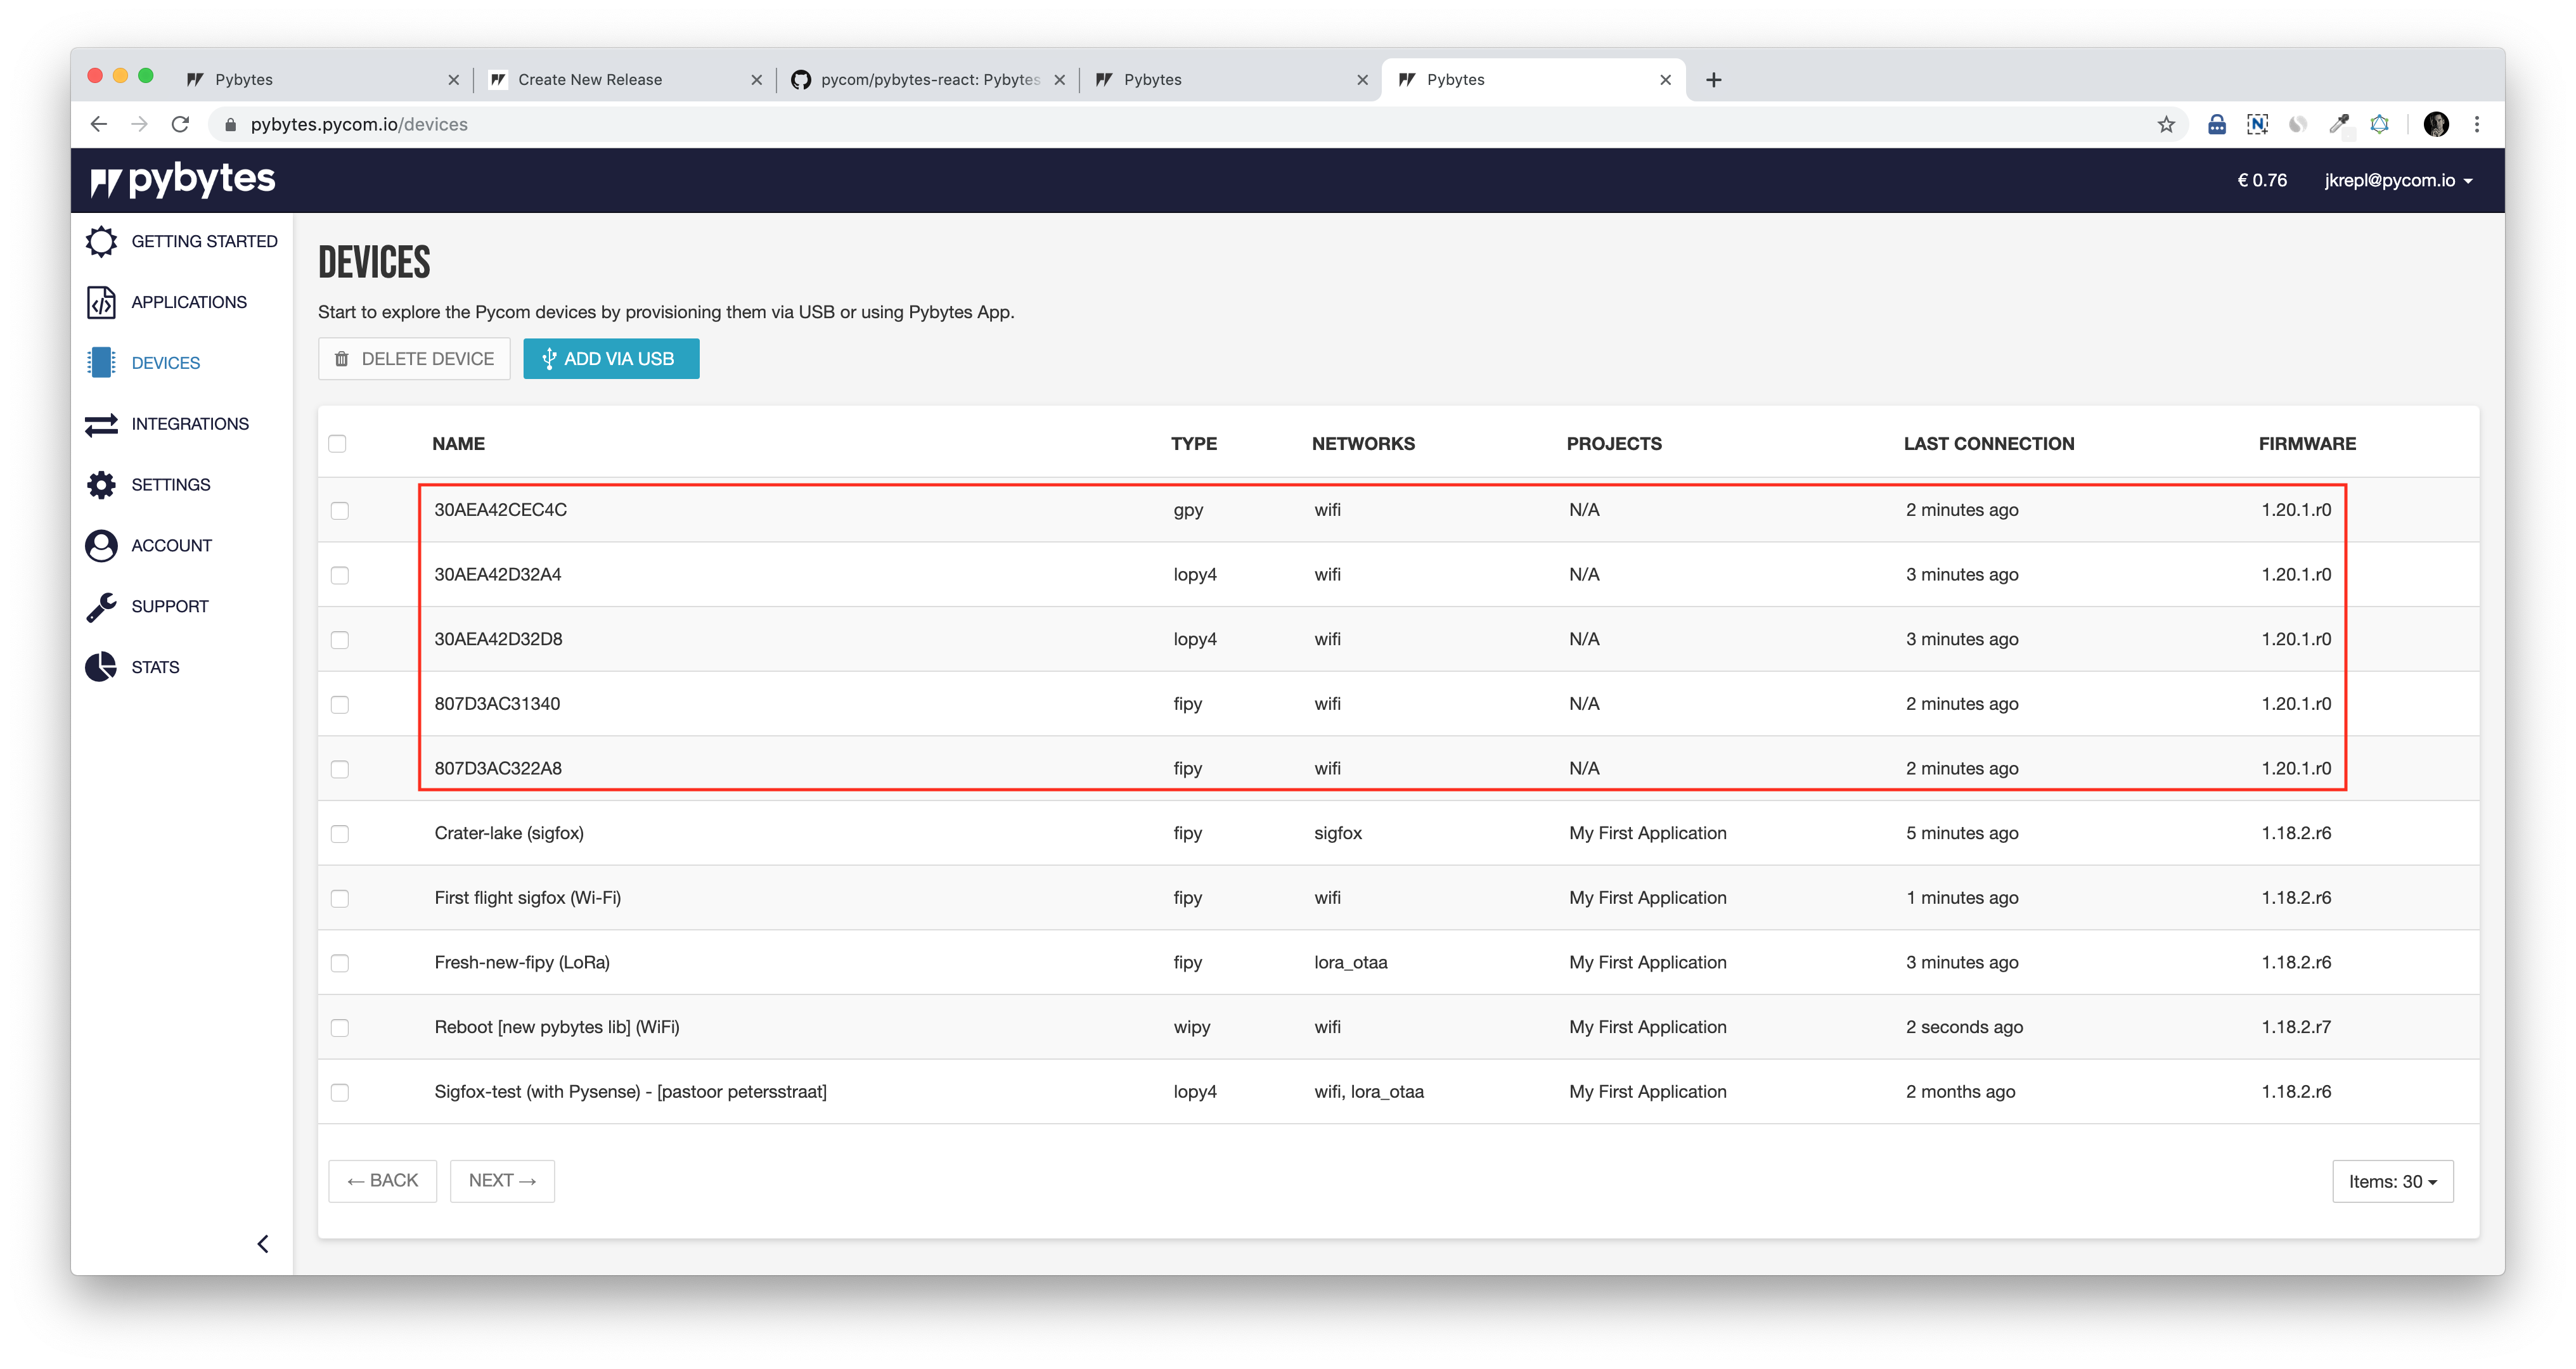
Task: Tick checkbox for Crater-lake (sigfox) device
Action: [340, 834]
